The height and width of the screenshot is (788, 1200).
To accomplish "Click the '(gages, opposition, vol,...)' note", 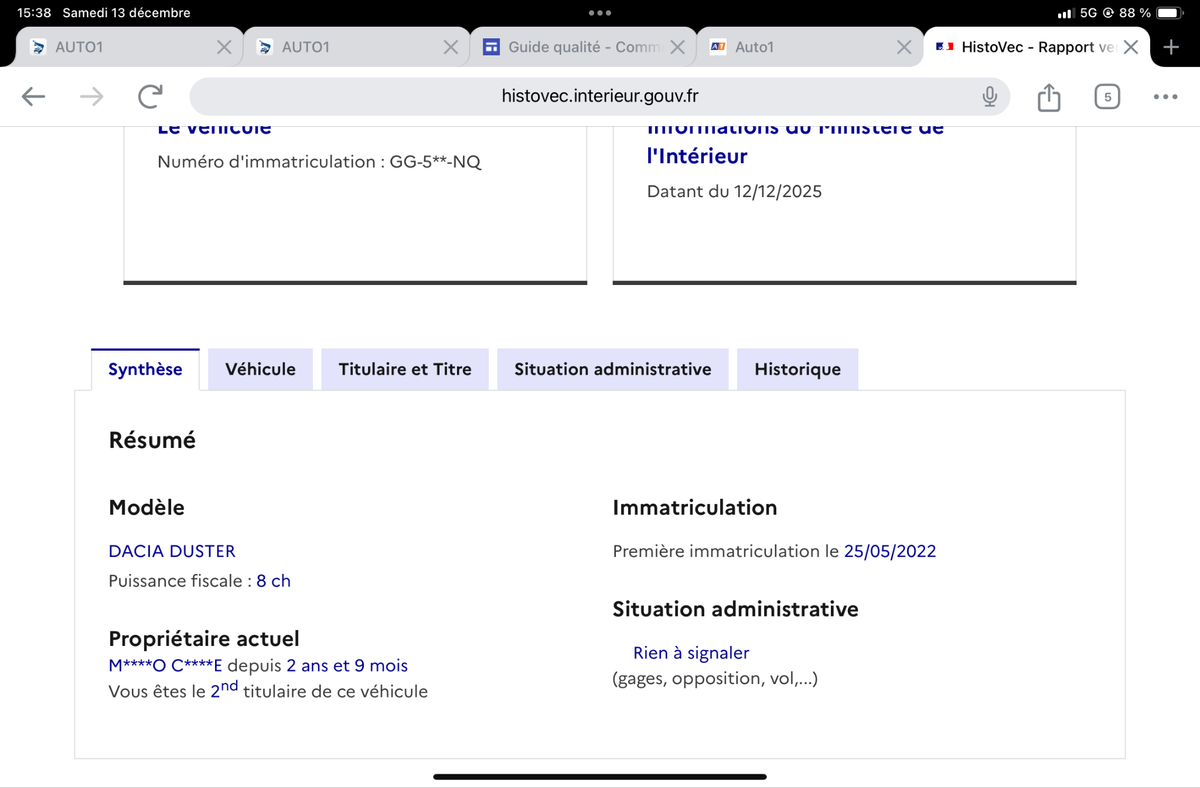I will click(x=715, y=679).
